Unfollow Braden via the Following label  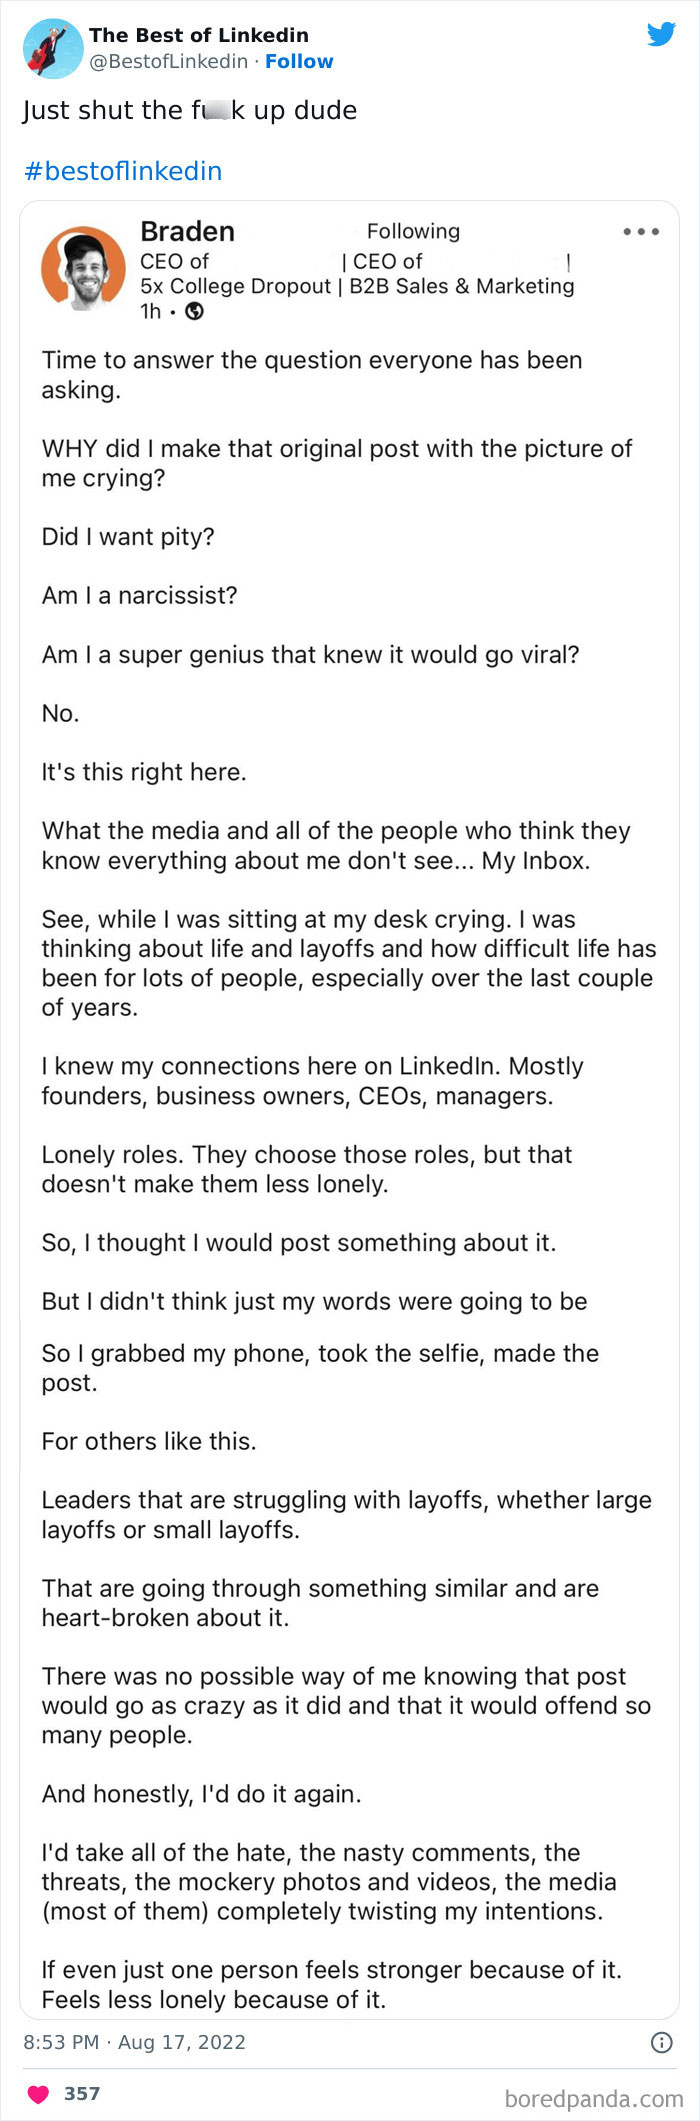tap(413, 231)
